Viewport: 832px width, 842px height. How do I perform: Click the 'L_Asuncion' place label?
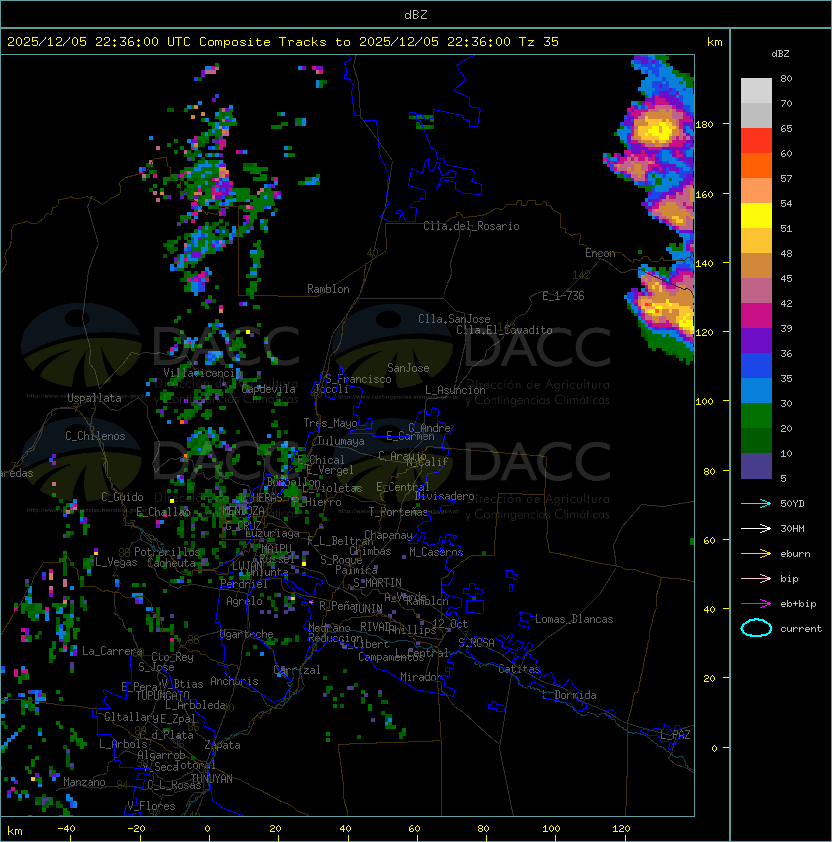coord(455,390)
